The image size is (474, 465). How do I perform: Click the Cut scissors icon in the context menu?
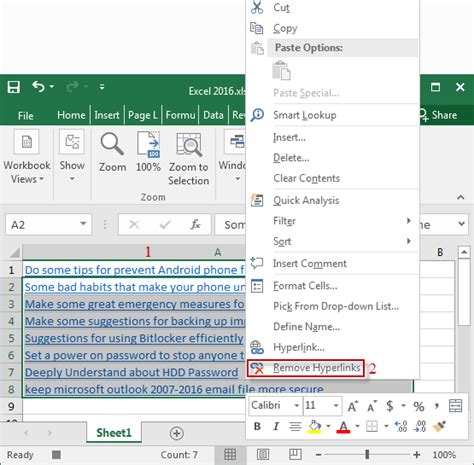coord(257,7)
